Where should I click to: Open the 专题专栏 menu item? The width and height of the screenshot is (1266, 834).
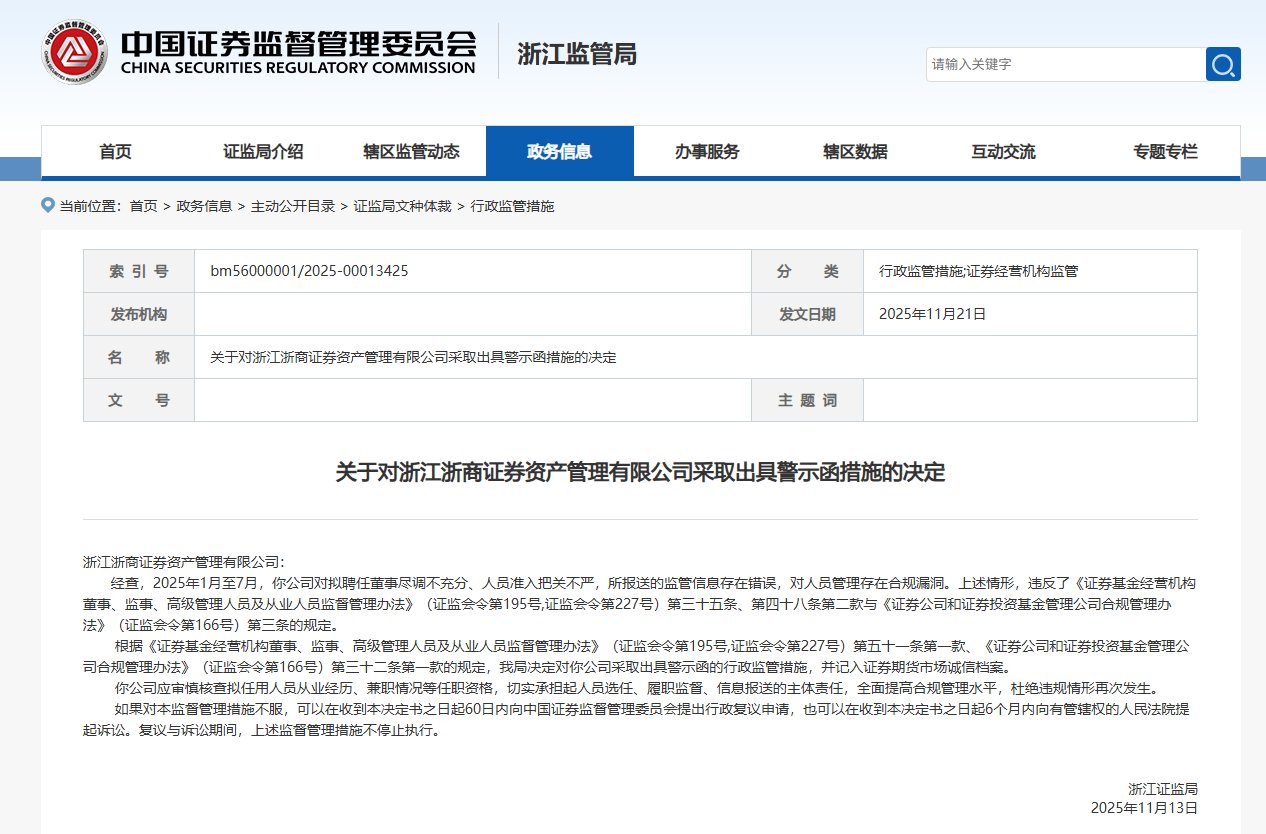tap(1166, 151)
